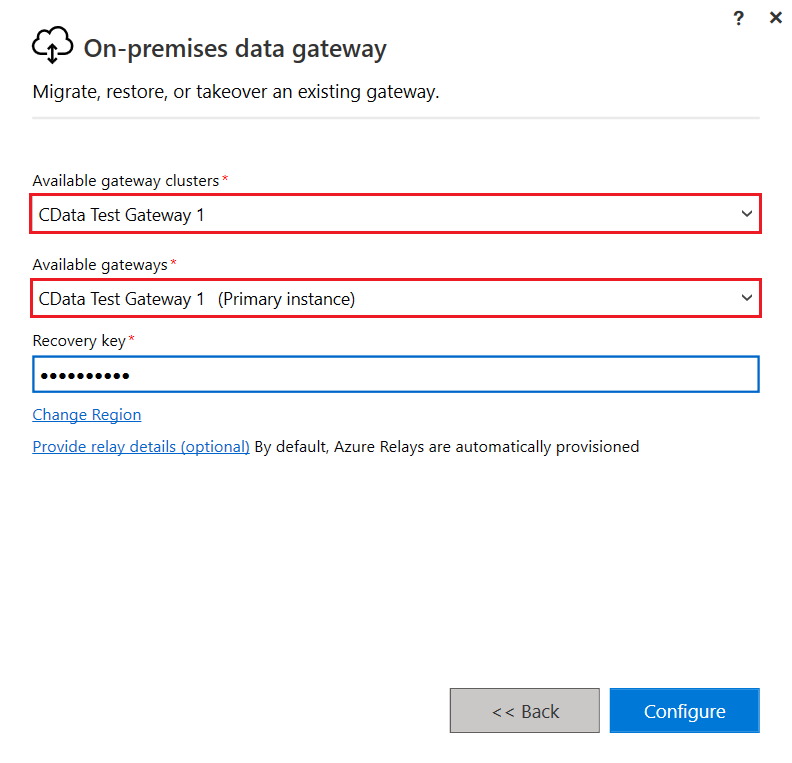The height and width of the screenshot is (763, 792).
Task: Click the Recovery key label text
Action: click(x=79, y=341)
